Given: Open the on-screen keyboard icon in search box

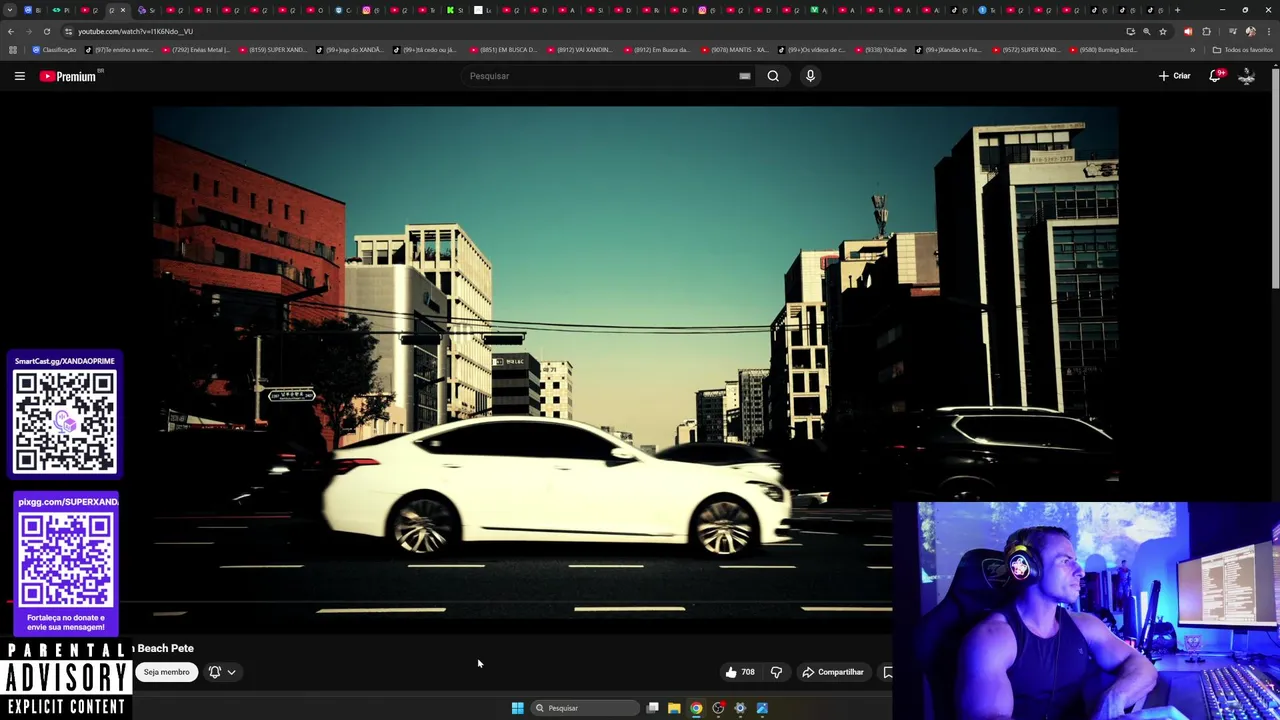Looking at the screenshot, I should [745, 76].
